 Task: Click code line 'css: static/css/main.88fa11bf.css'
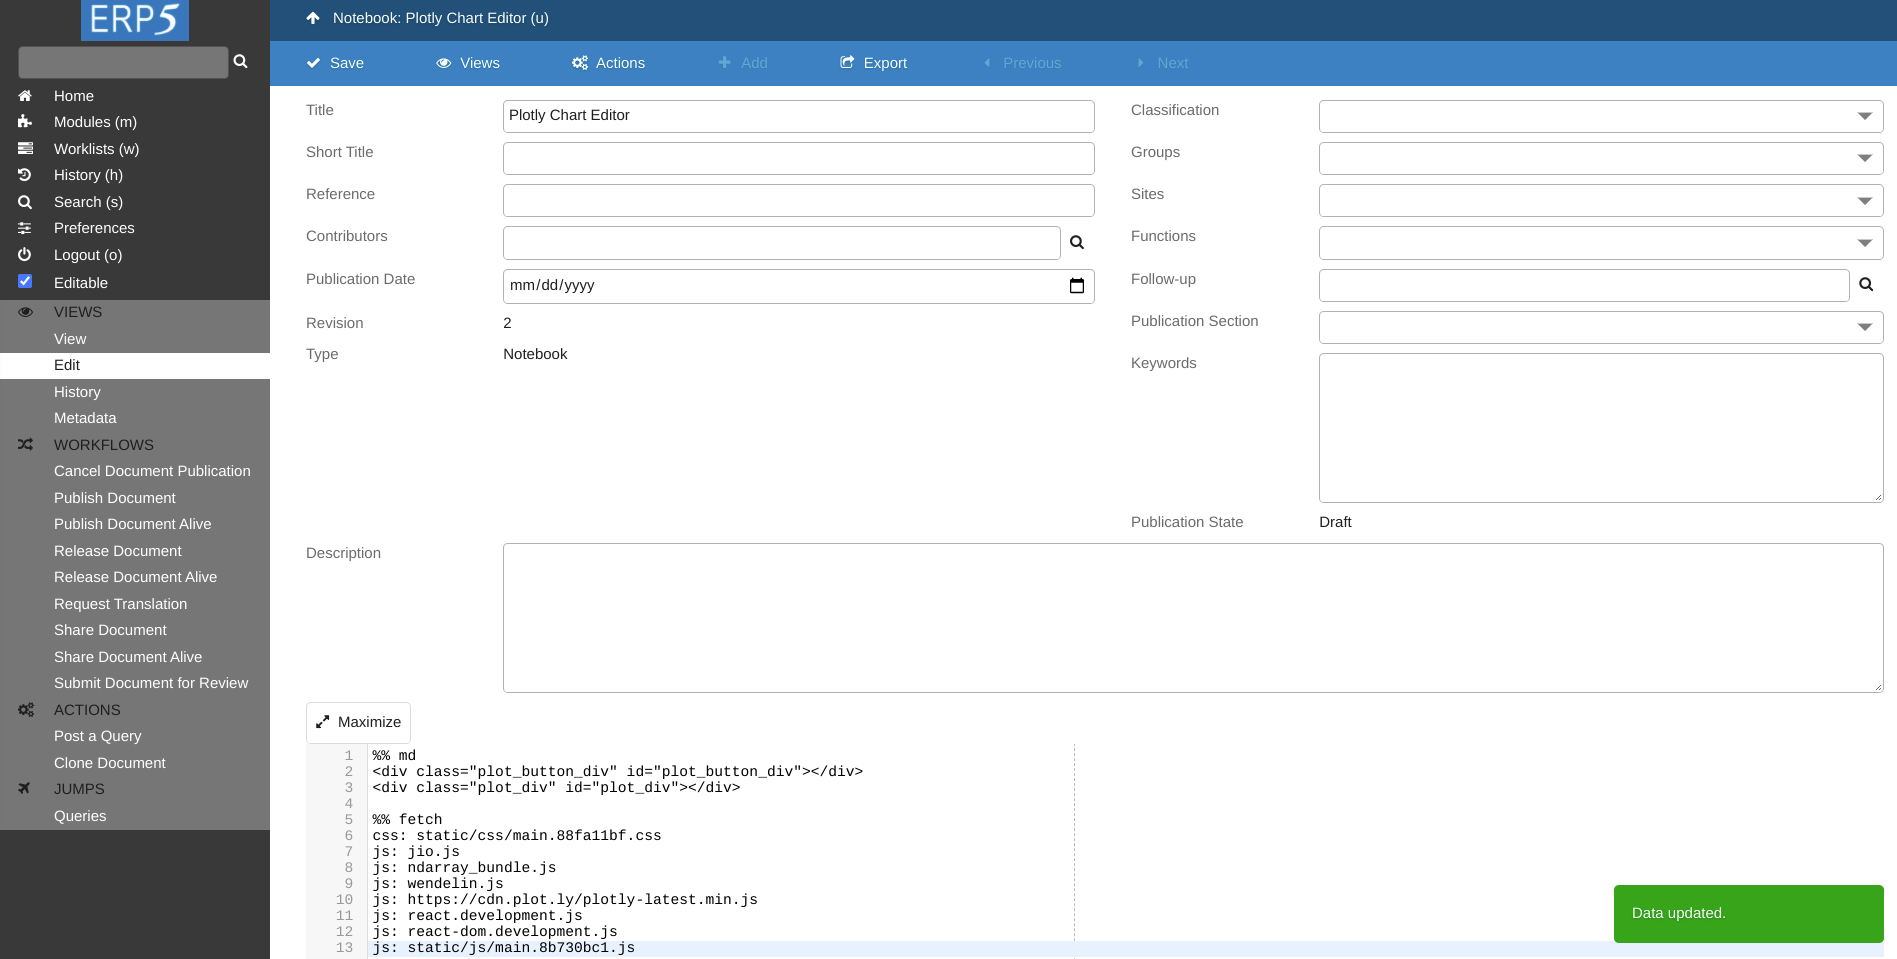point(517,835)
